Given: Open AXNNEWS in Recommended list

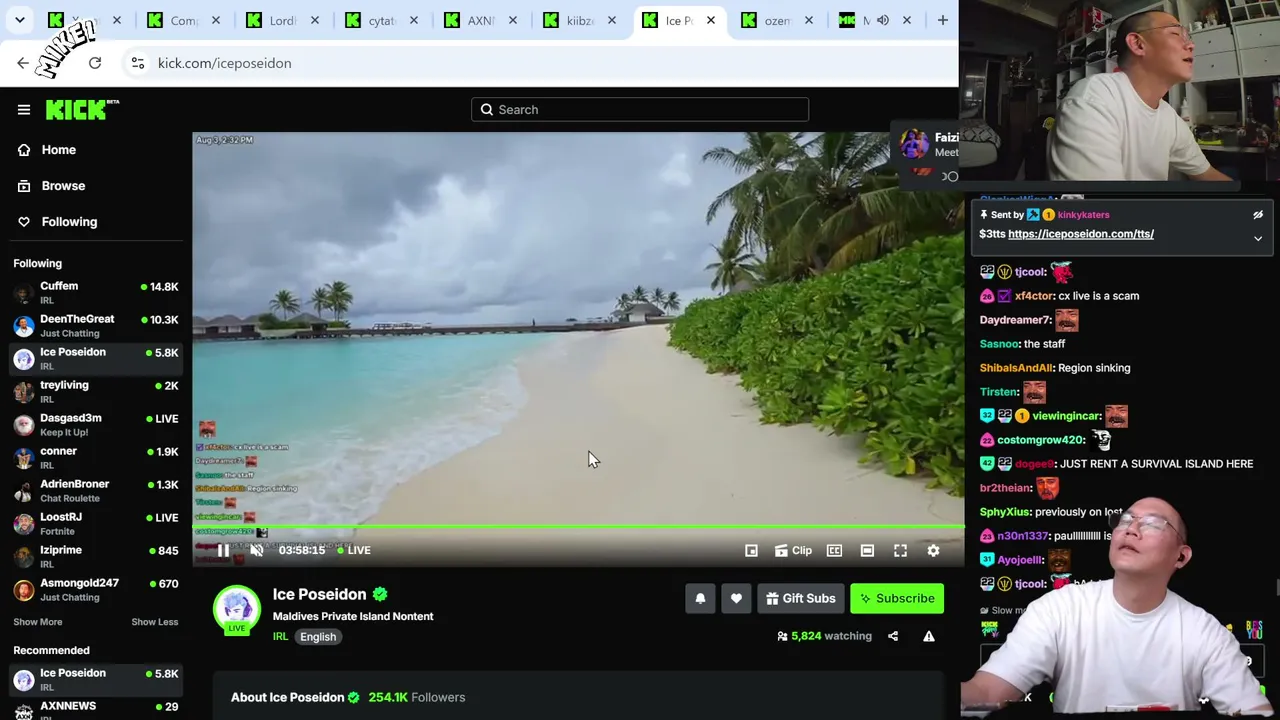Looking at the screenshot, I should tap(96, 711).
